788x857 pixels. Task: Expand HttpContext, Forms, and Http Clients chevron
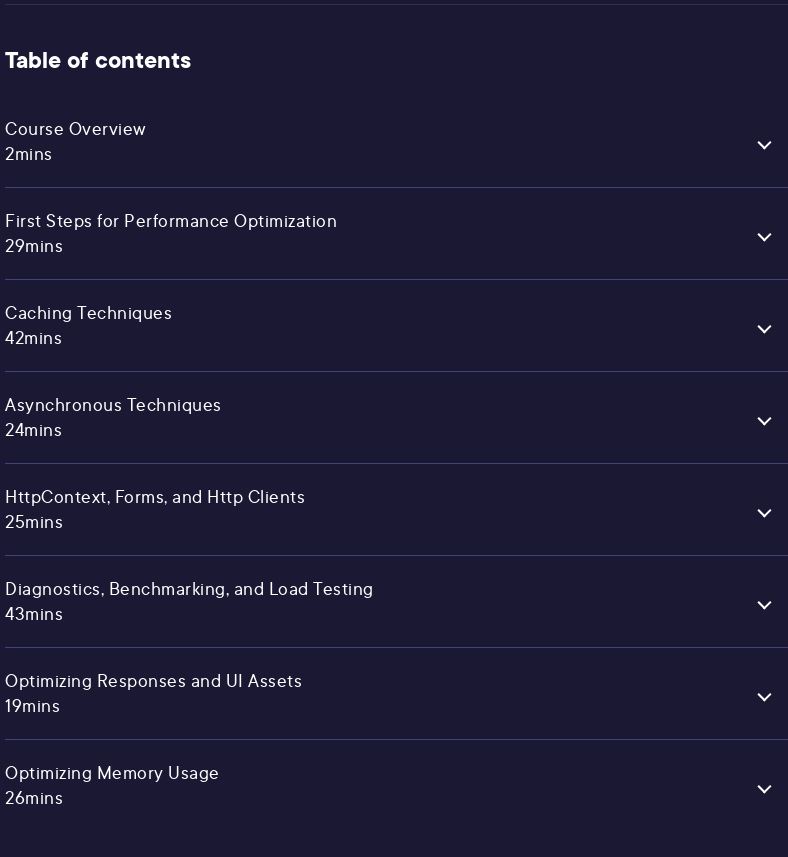click(764, 513)
